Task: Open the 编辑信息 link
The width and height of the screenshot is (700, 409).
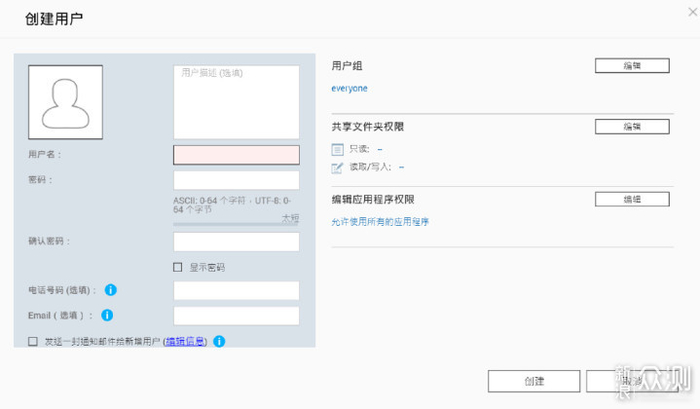Action: [x=185, y=342]
